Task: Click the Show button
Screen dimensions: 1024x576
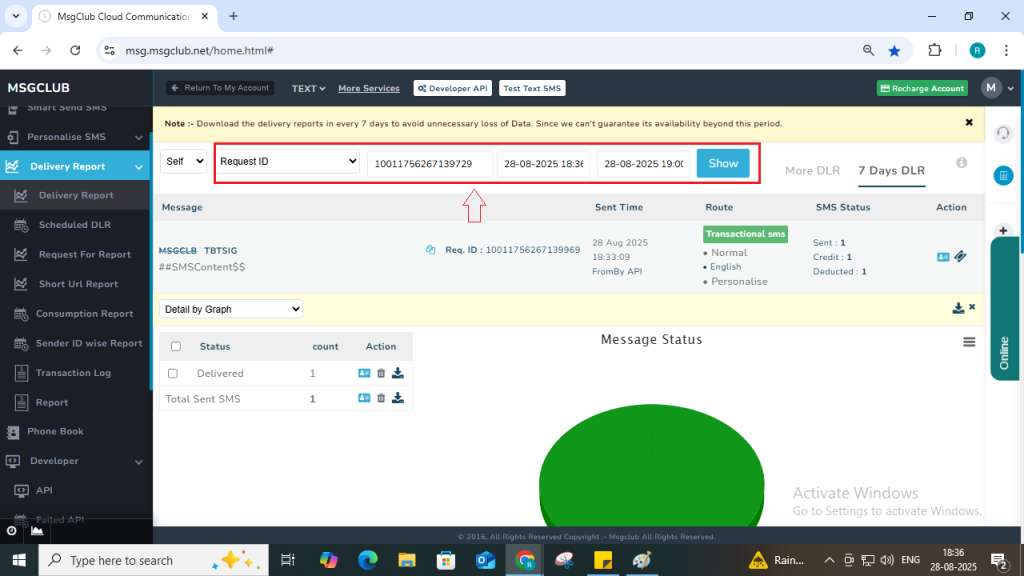Action: pos(723,163)
